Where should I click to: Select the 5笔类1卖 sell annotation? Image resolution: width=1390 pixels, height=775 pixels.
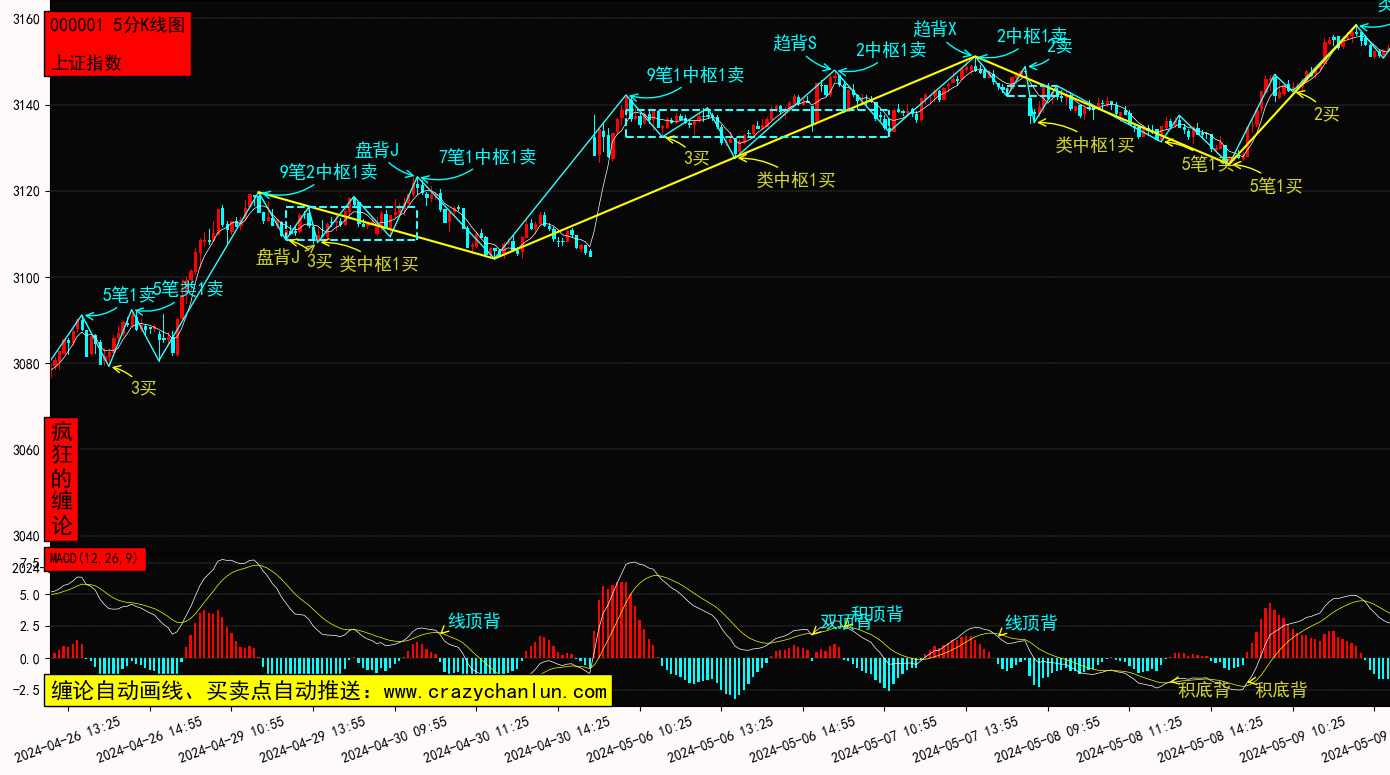click(x=188, y=289)
